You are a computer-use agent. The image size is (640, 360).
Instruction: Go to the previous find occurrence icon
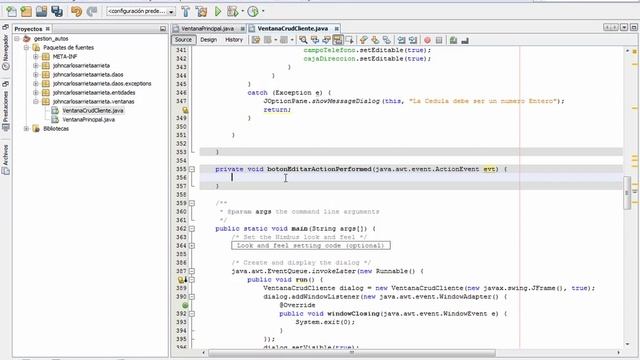tap(315, 40)
